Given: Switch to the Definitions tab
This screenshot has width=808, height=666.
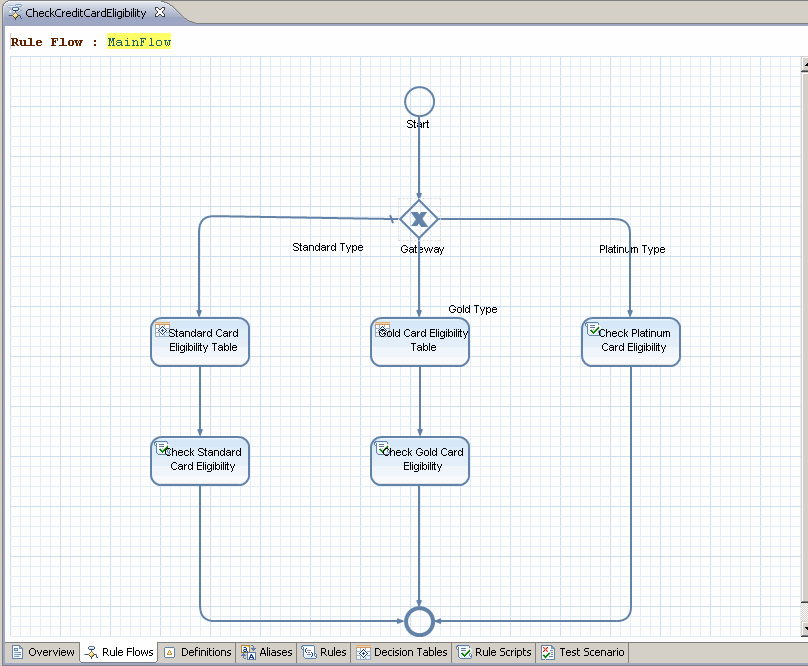Looking at the screenshot, I should (198, 652).
